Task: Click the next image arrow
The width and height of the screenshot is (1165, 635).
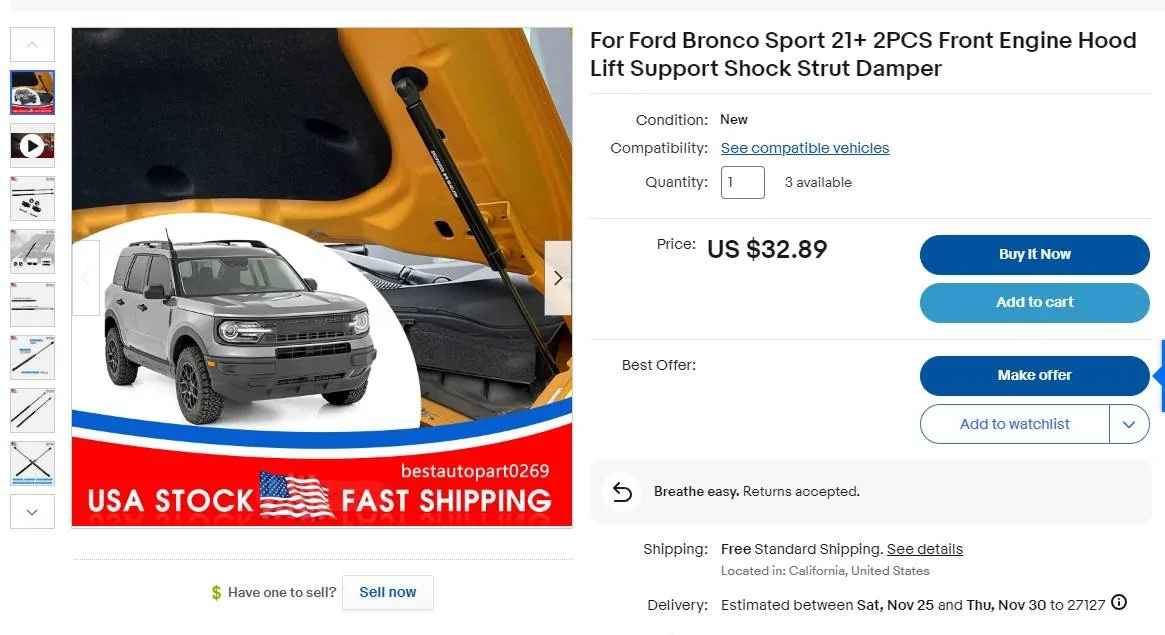Action: tap(557, 277)
